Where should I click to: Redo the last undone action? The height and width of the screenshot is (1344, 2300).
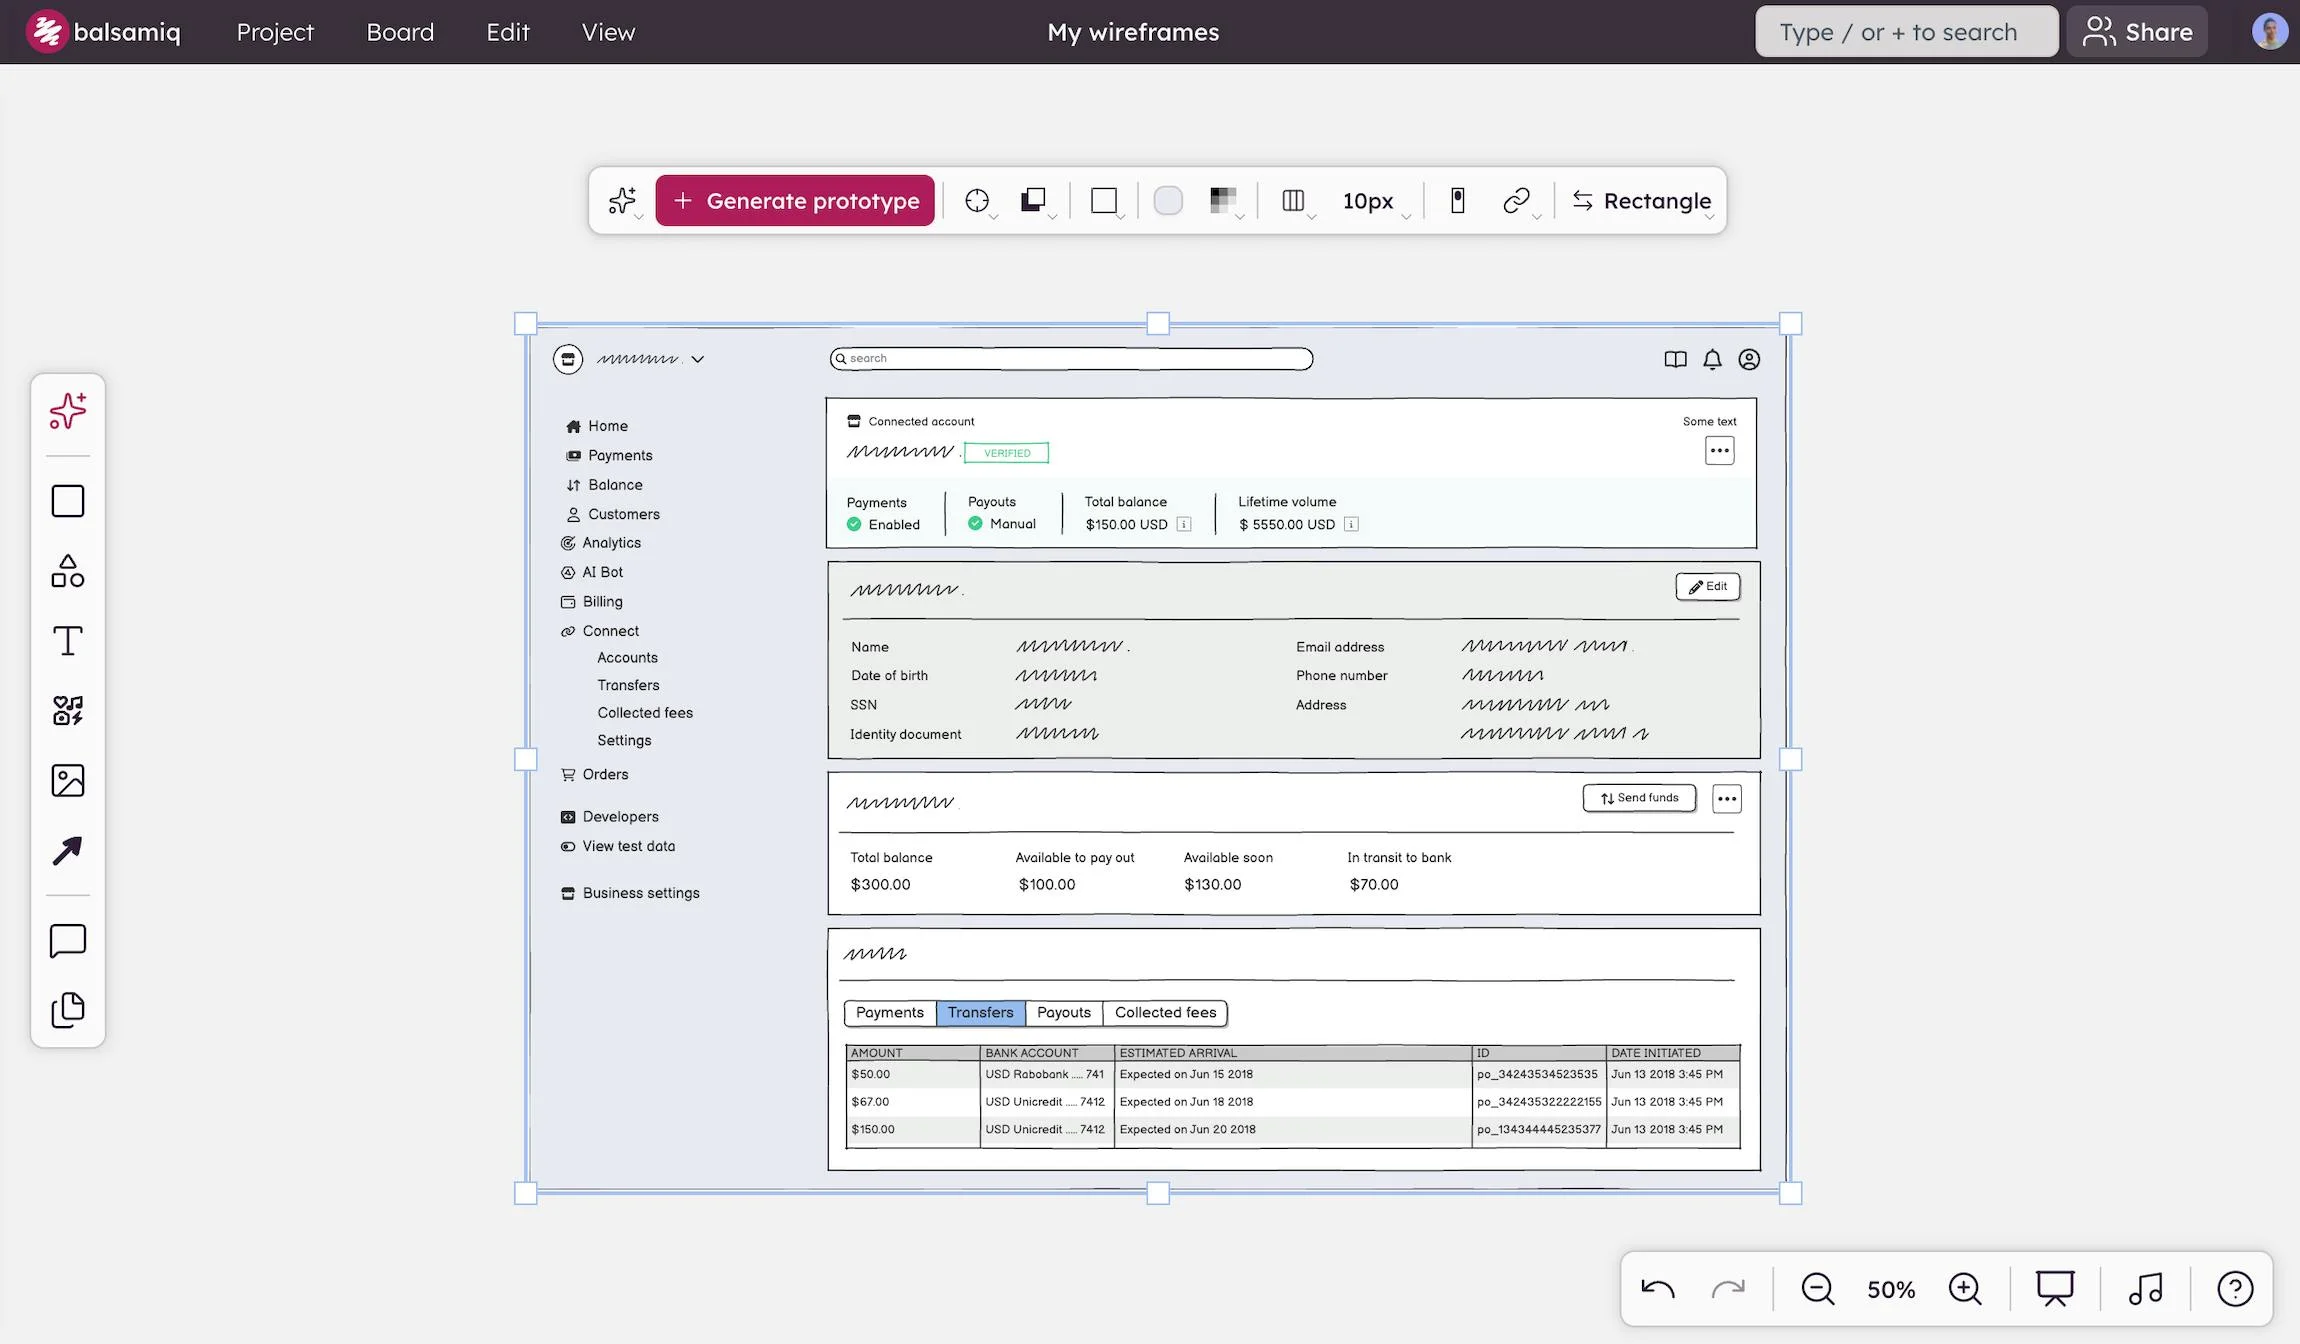[x=1728, y=1289]
